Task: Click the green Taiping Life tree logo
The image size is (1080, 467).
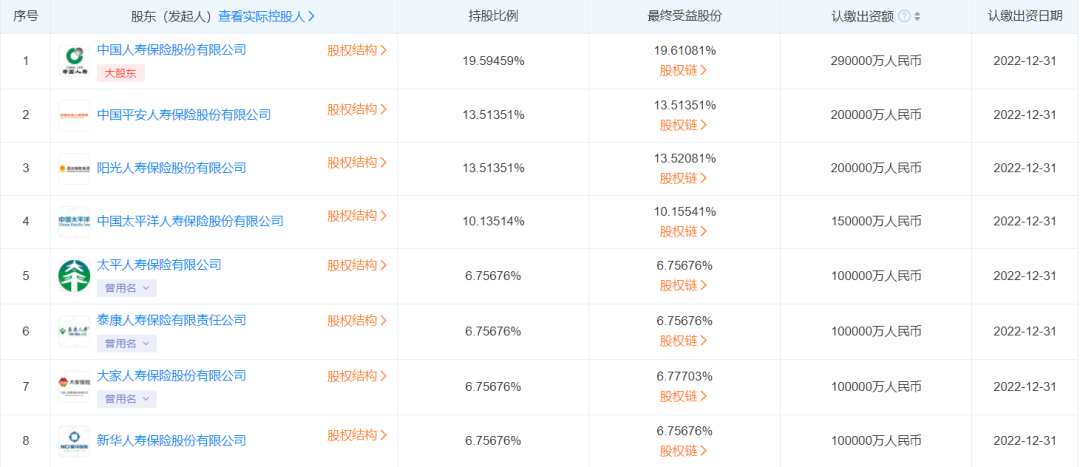Action: [74, 276]
